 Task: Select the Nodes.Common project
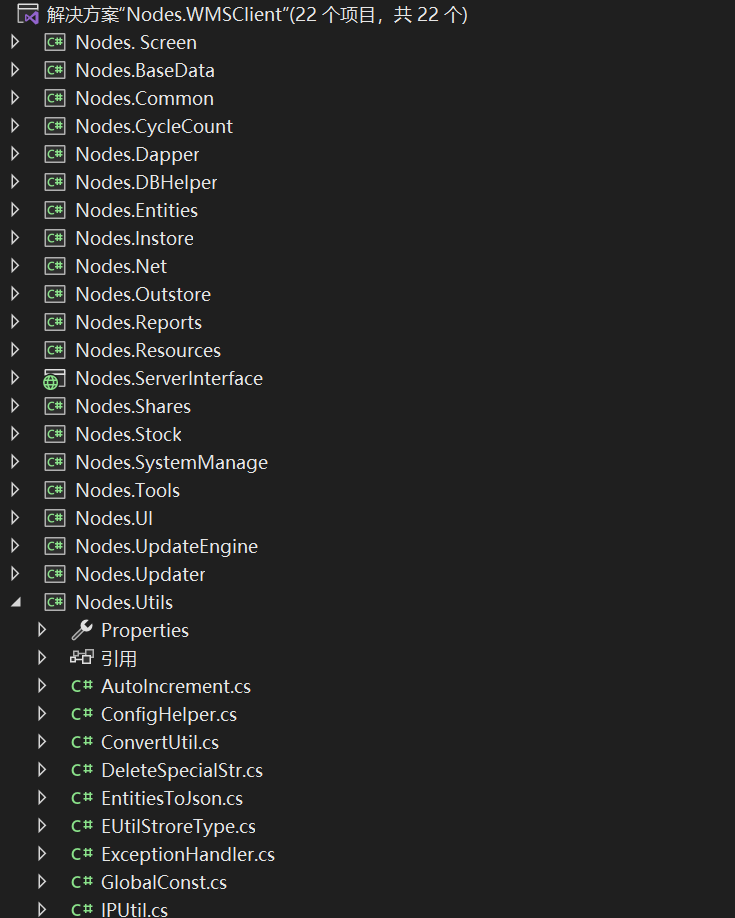145,98
